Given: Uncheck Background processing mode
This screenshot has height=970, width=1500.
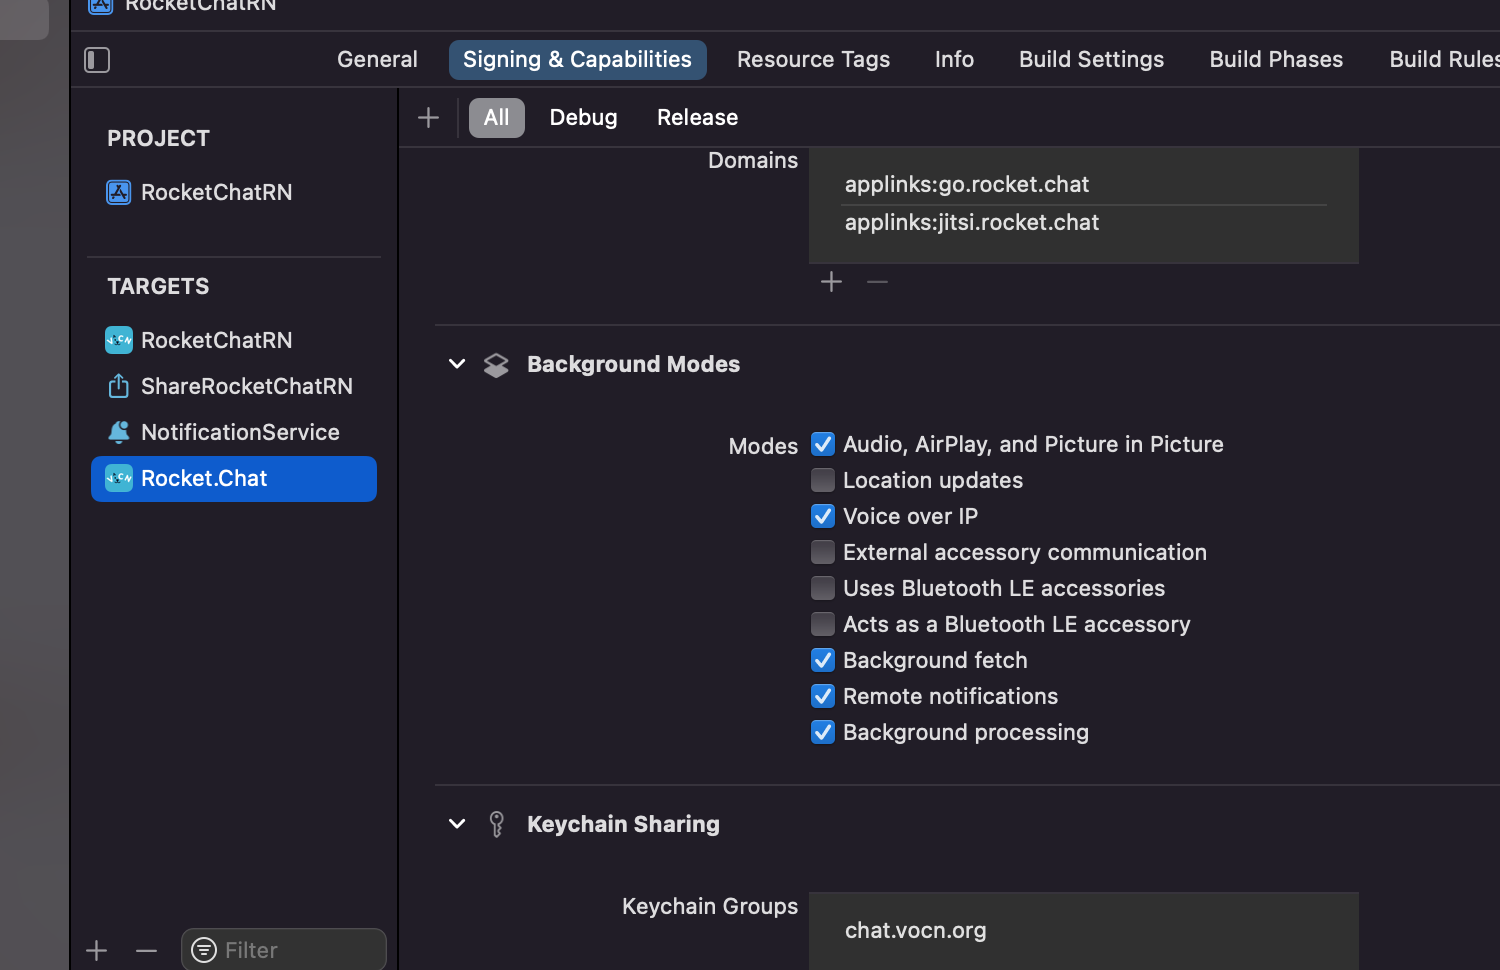Looking at the screenshot, I should point(823,732).
